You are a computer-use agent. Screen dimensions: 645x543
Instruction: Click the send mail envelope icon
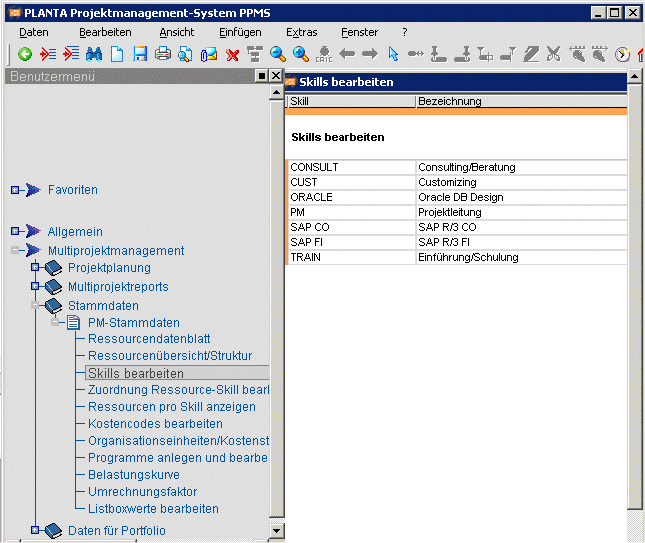[x=209, y=54]
